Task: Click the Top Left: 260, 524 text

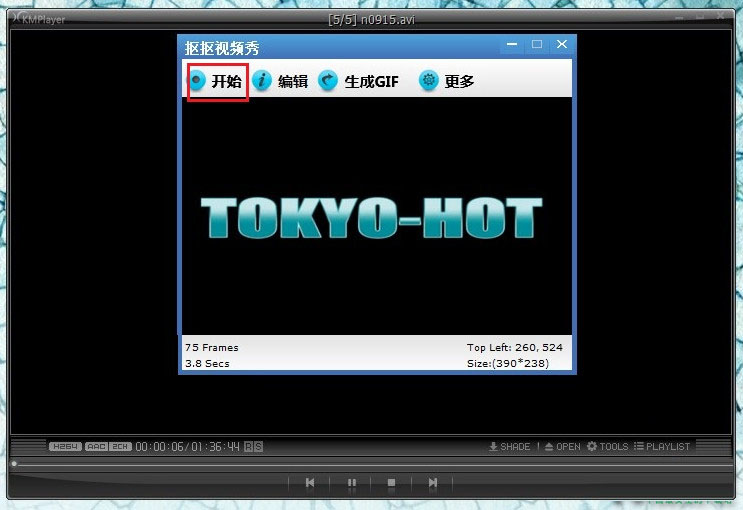Action: (x=515, y=347)
